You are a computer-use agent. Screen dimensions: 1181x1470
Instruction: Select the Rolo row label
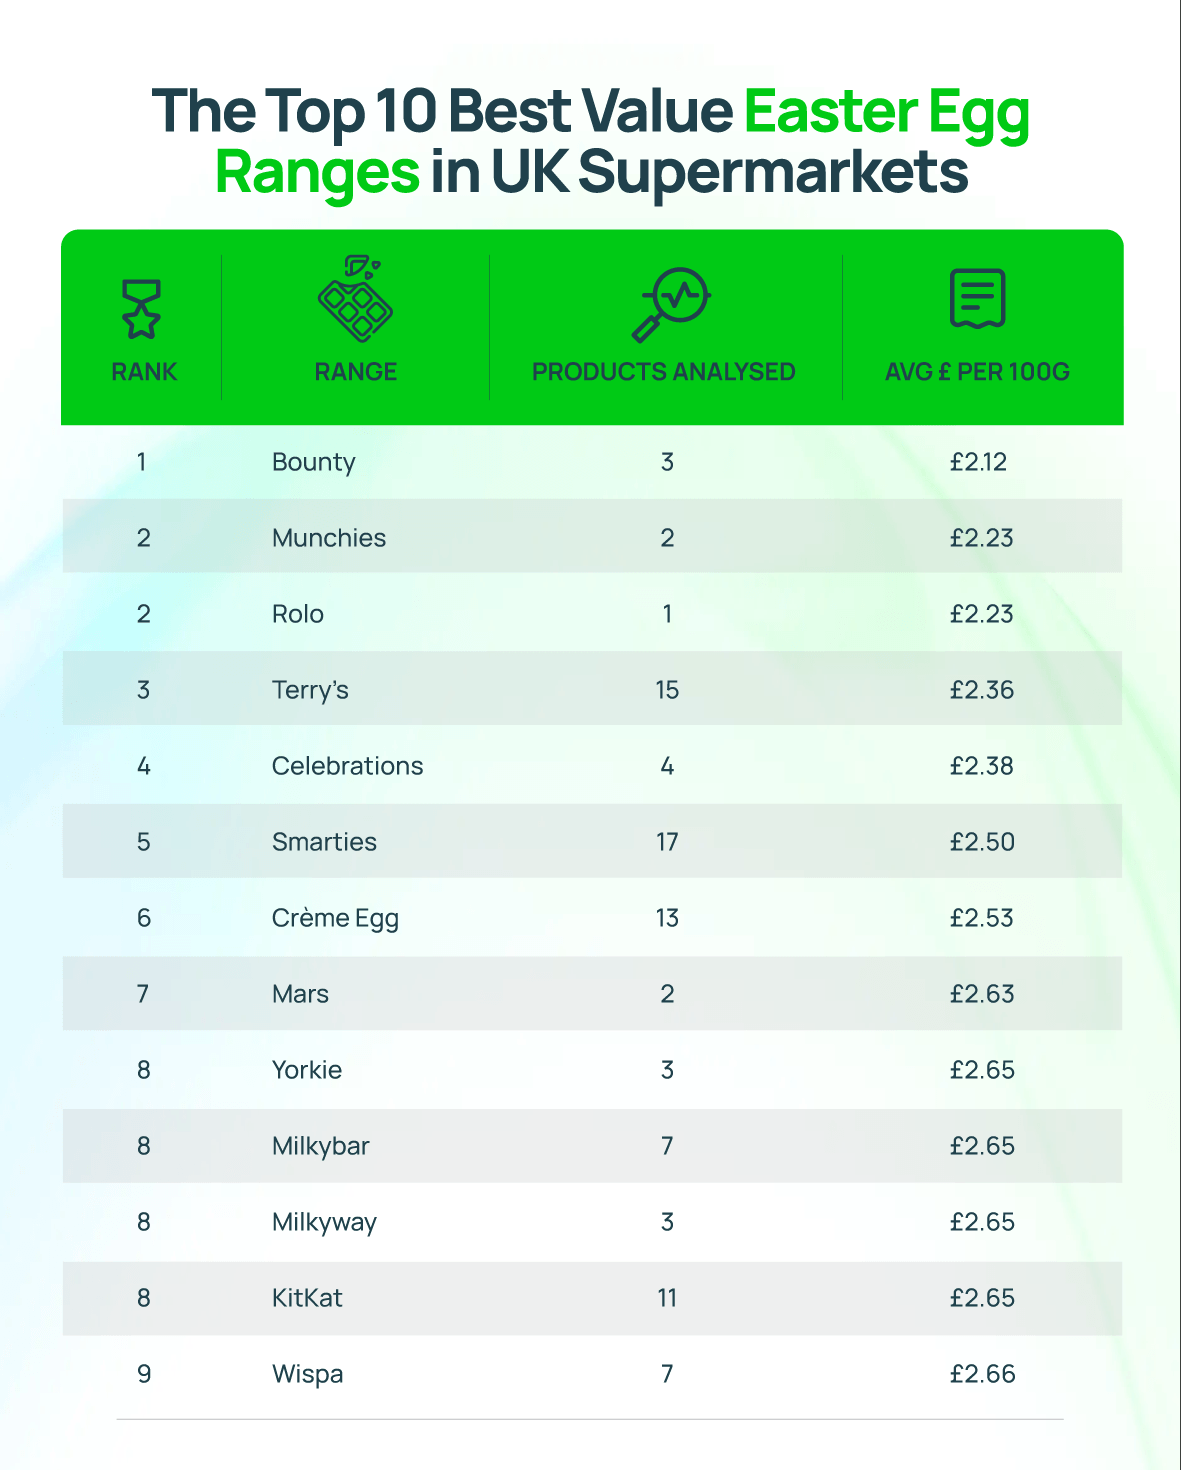click(x=298, y=614)
